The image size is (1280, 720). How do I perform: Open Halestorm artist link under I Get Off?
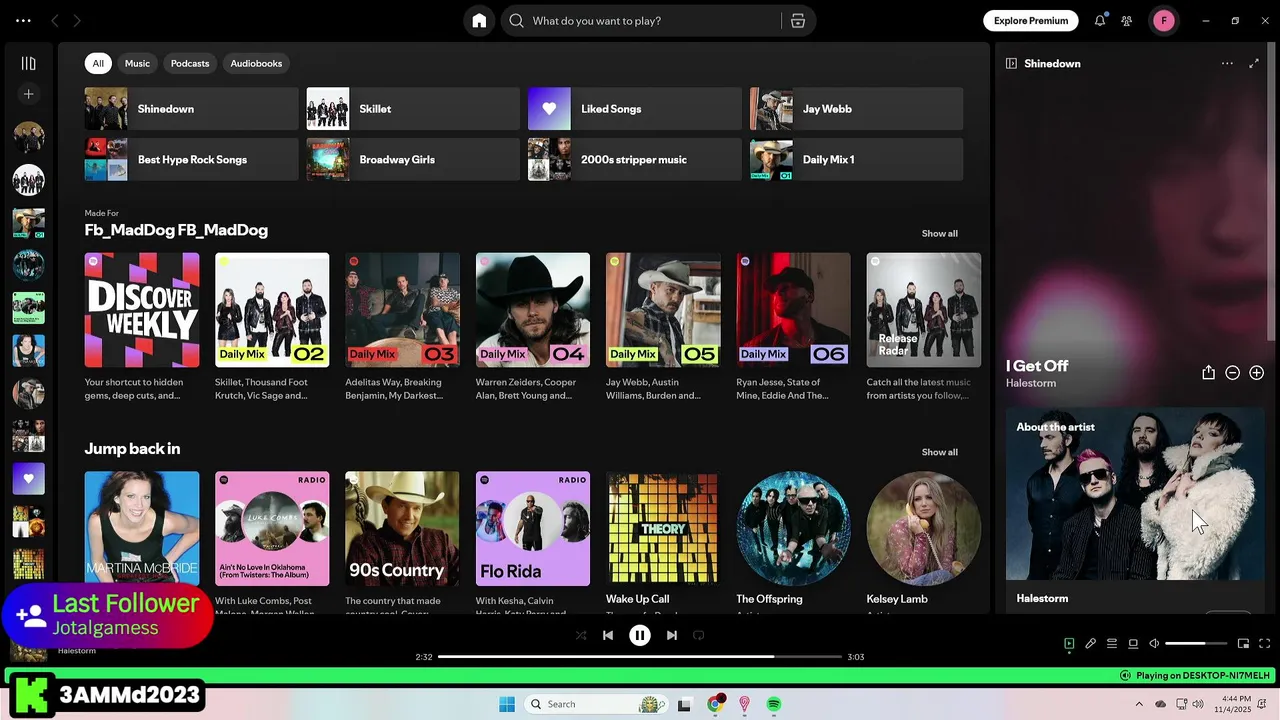(1031, 384)
